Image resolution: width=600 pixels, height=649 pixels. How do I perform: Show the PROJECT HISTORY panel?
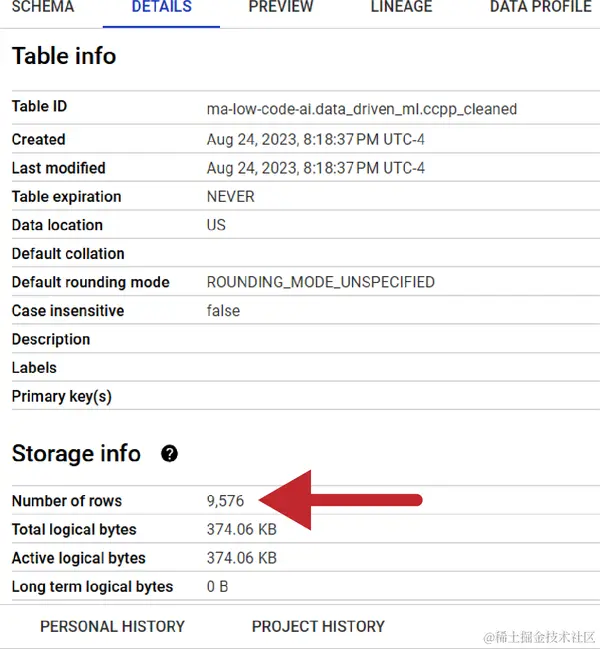pos(318,626)
